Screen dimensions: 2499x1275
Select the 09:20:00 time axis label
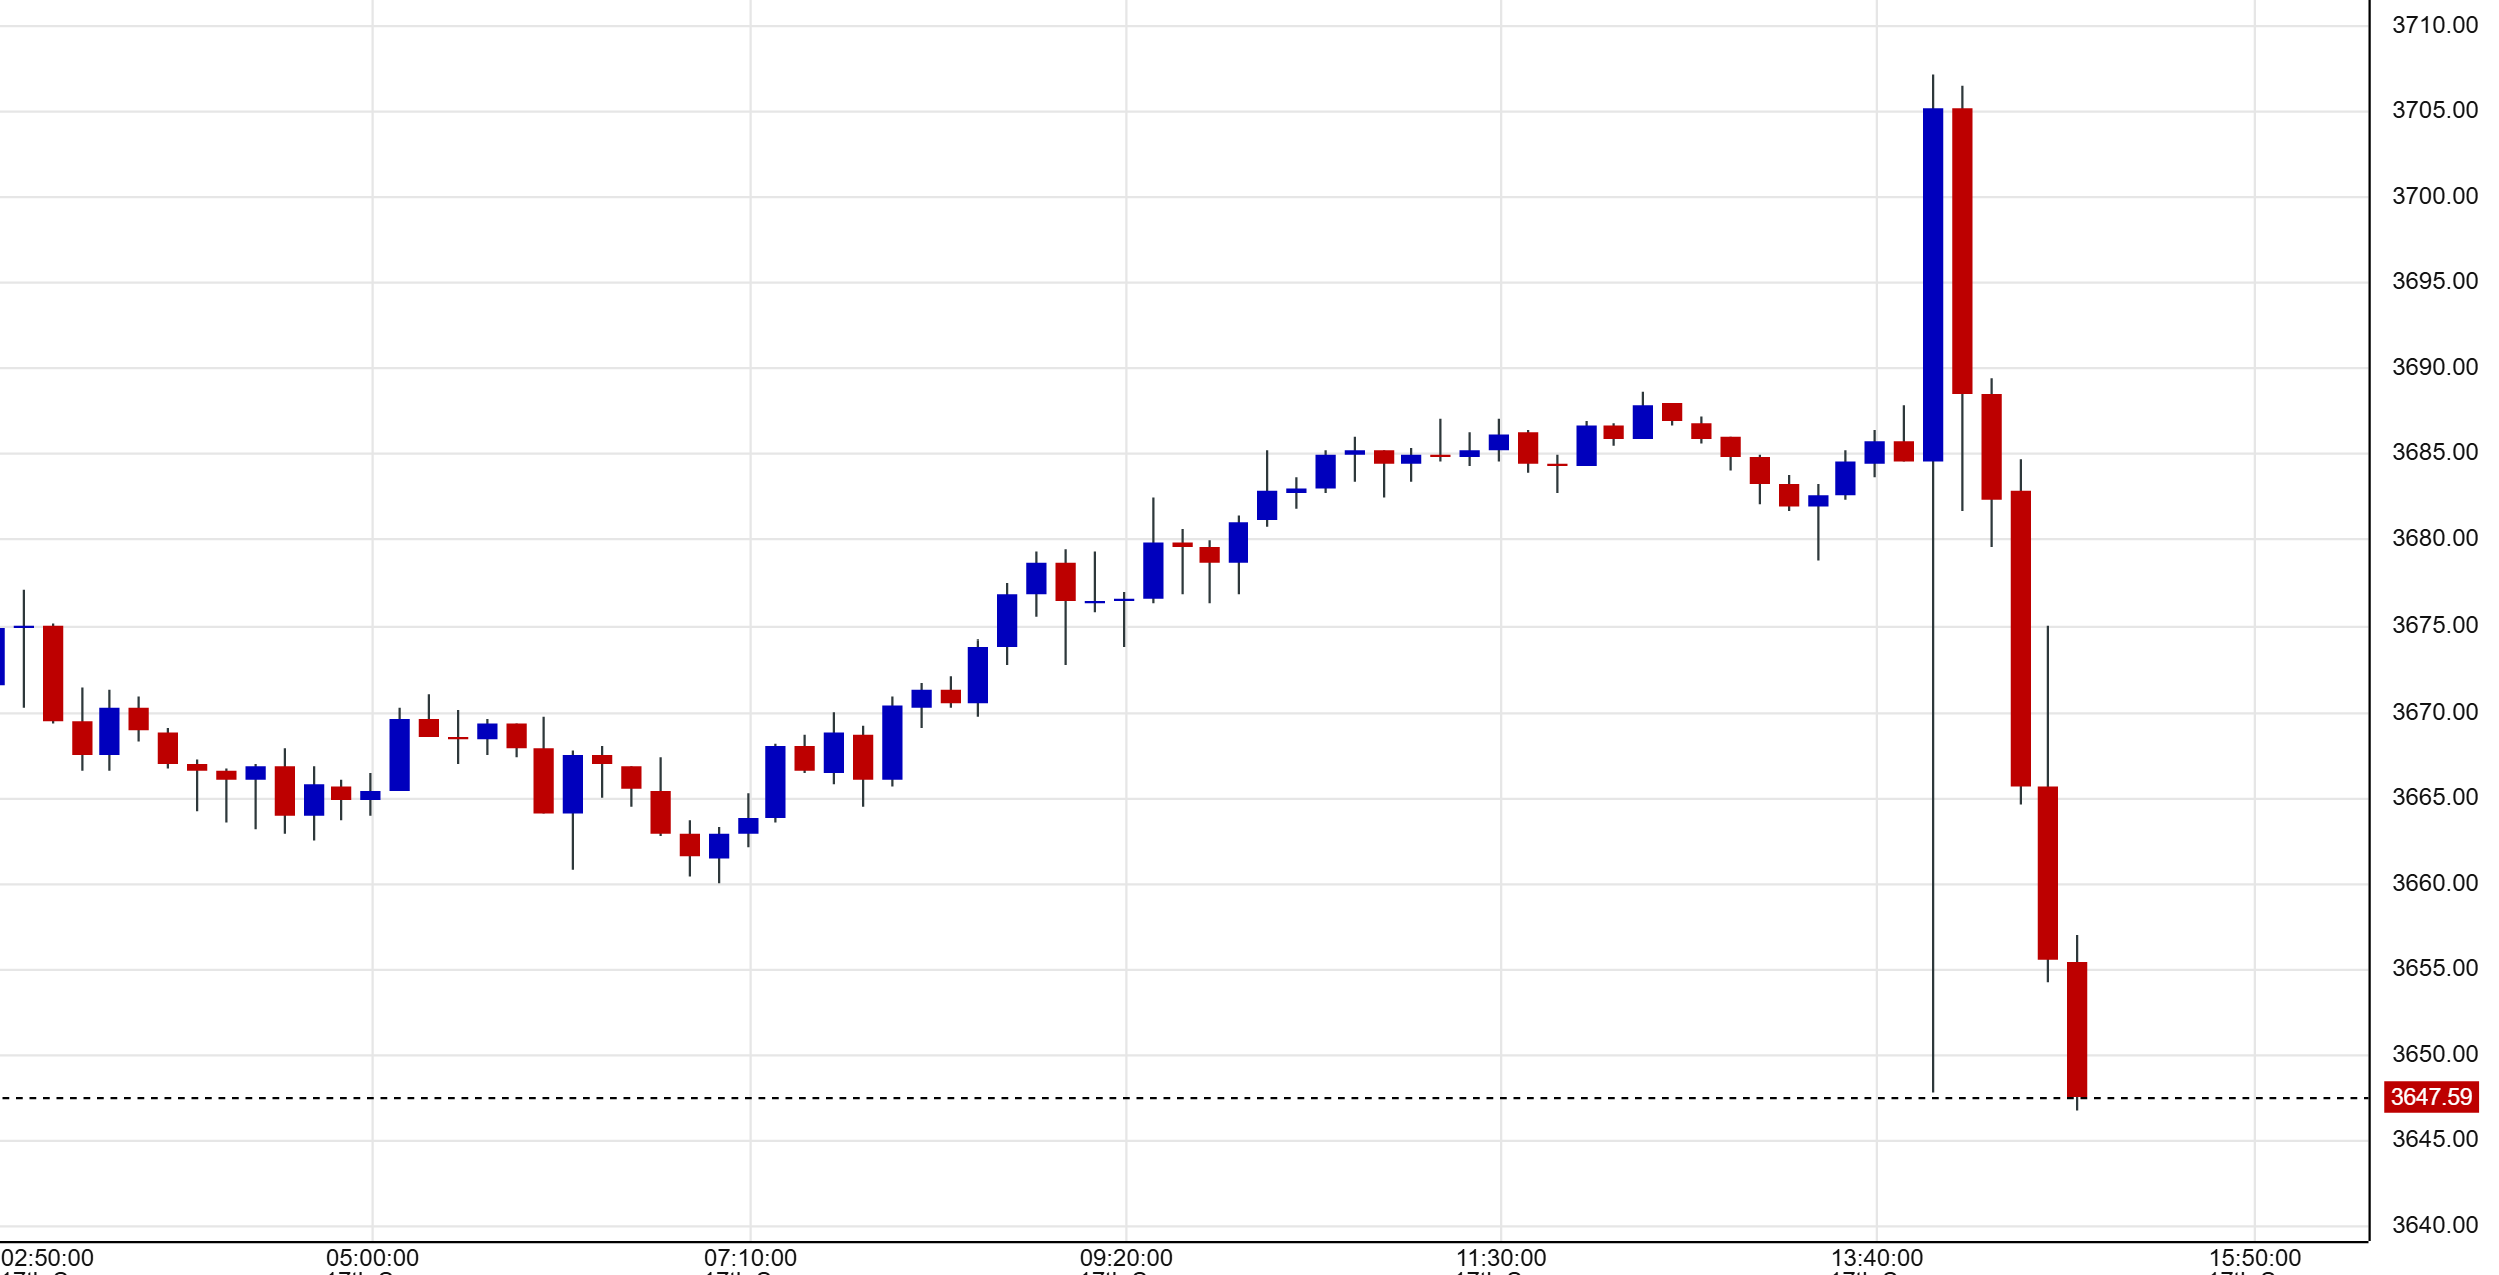1126,1258
